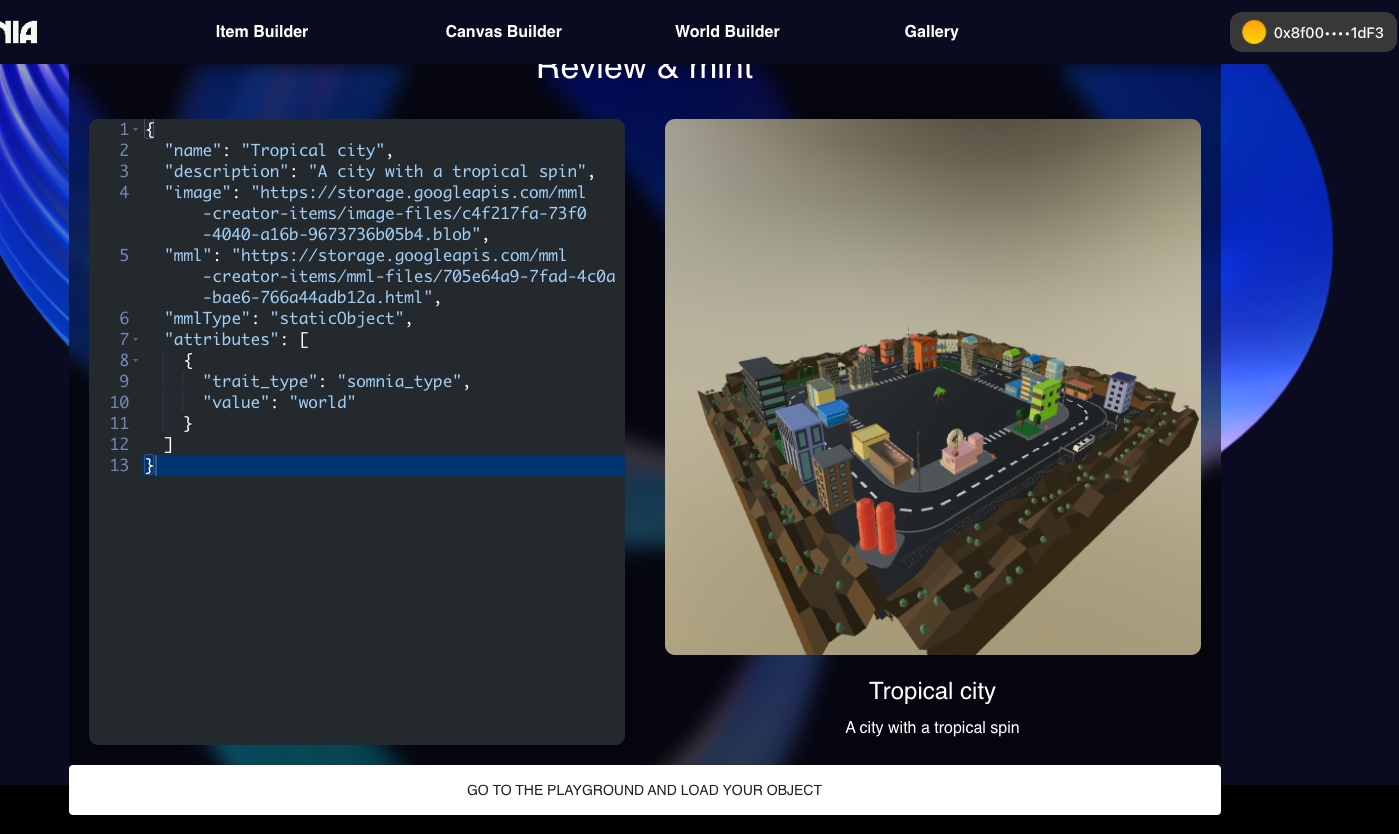Screen dimensions: 1399x834
Task: Click the "mmlType" staticObject line
Action: (288, 319)
